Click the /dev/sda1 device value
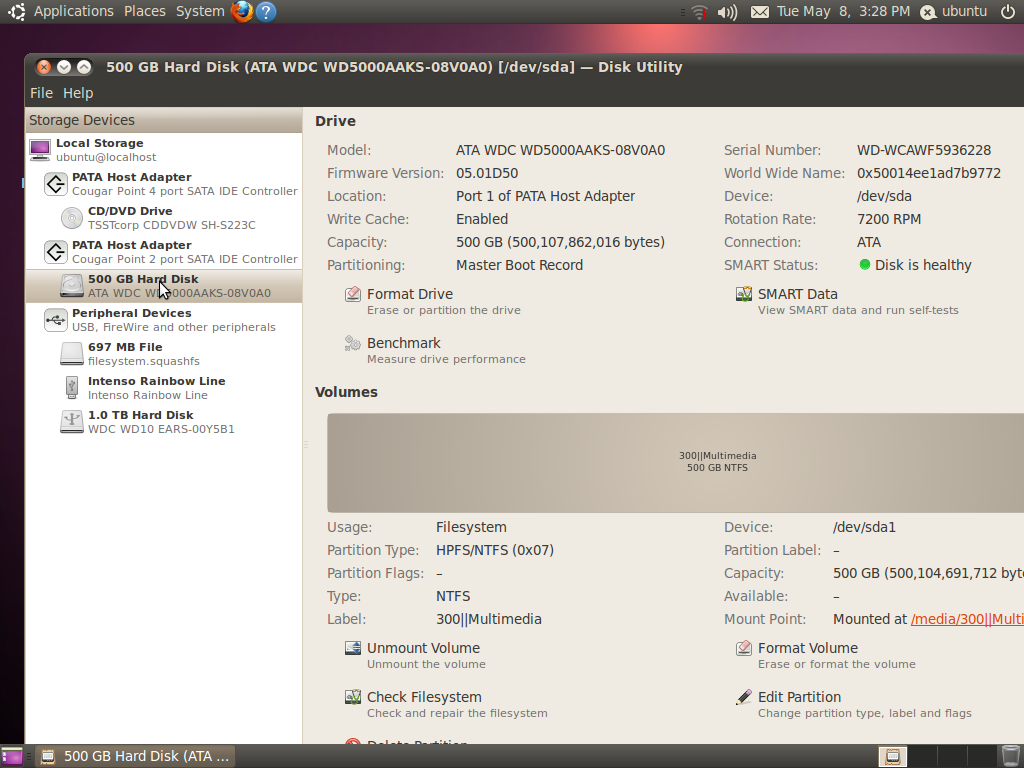The image size is (1024, 768). (x=864, y=527)
